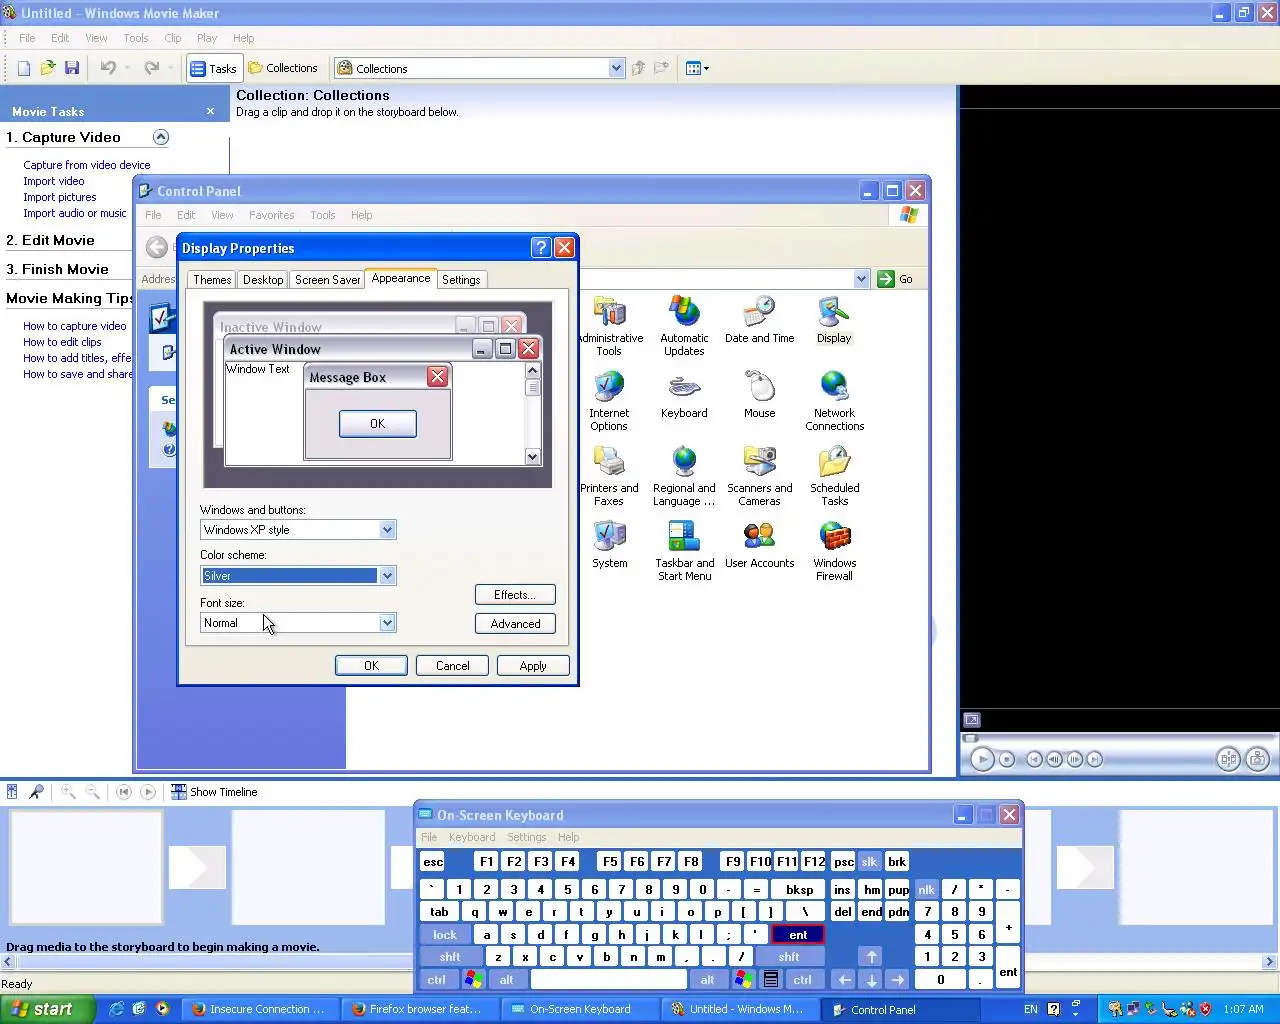Click the ent key on On-Screen Keyboard
This screenshot has width=1280, height=1024.
[798, 935]
